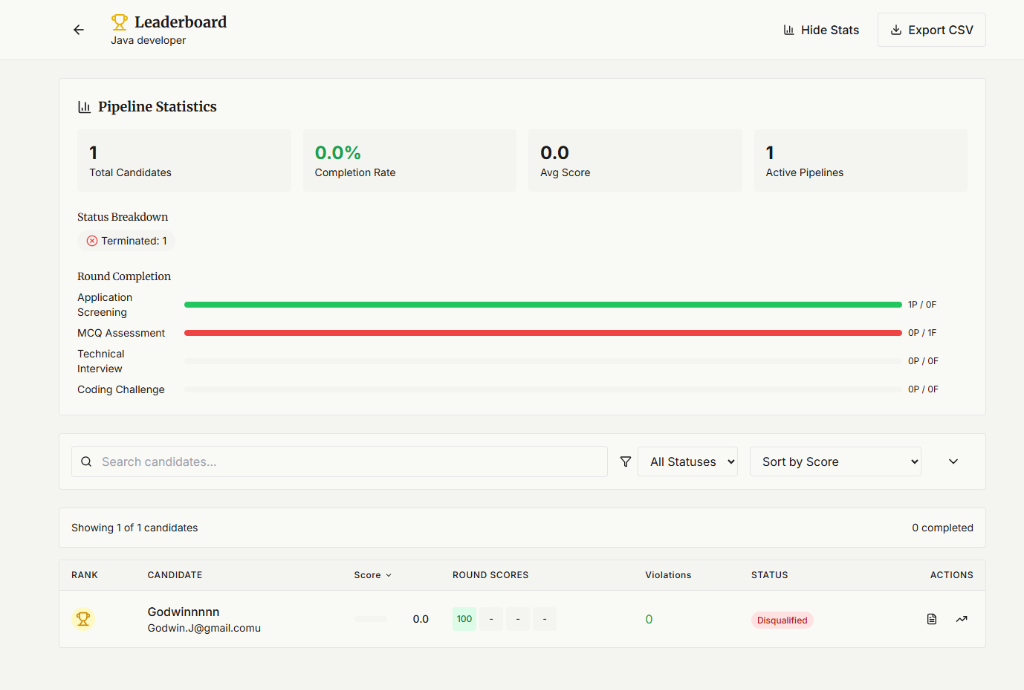Expand the extra filters chevron
Viewport: 1024px width, 690px height.
tap(952, 461)
